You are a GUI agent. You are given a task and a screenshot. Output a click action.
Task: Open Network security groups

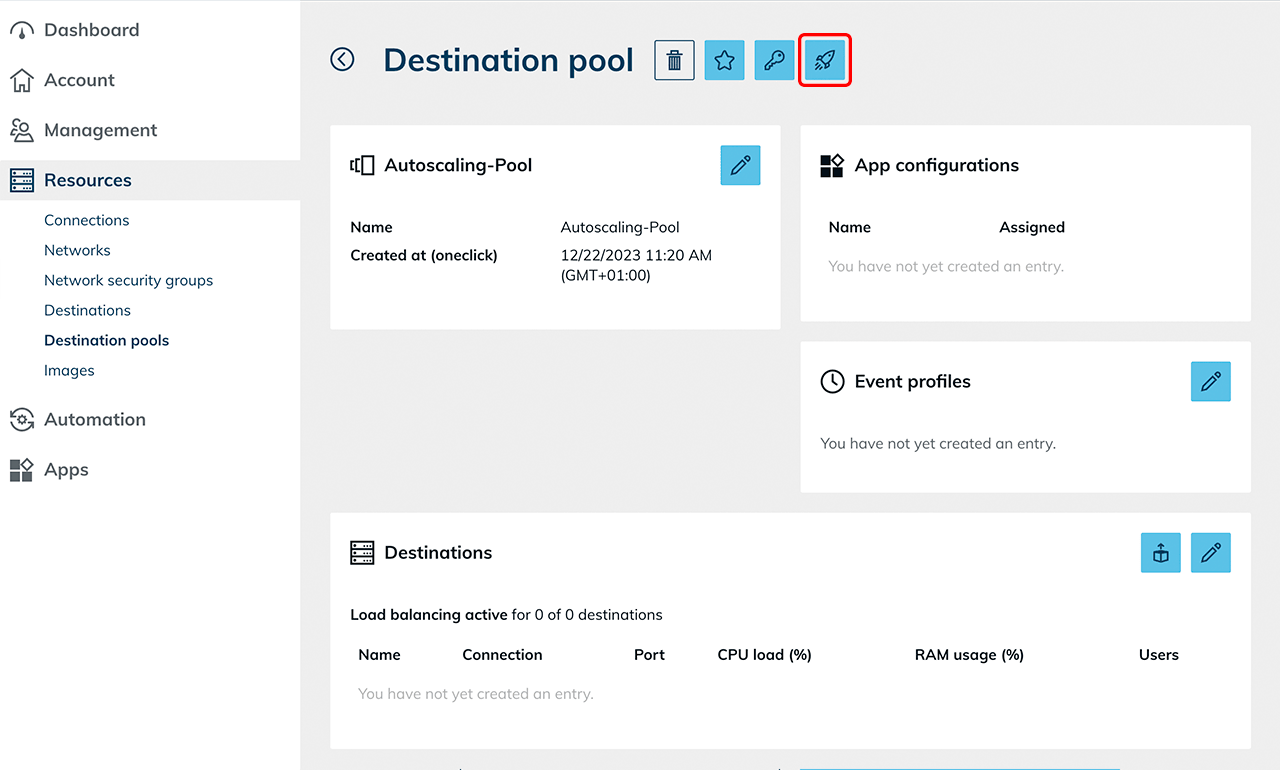click(x=128, y=280)
